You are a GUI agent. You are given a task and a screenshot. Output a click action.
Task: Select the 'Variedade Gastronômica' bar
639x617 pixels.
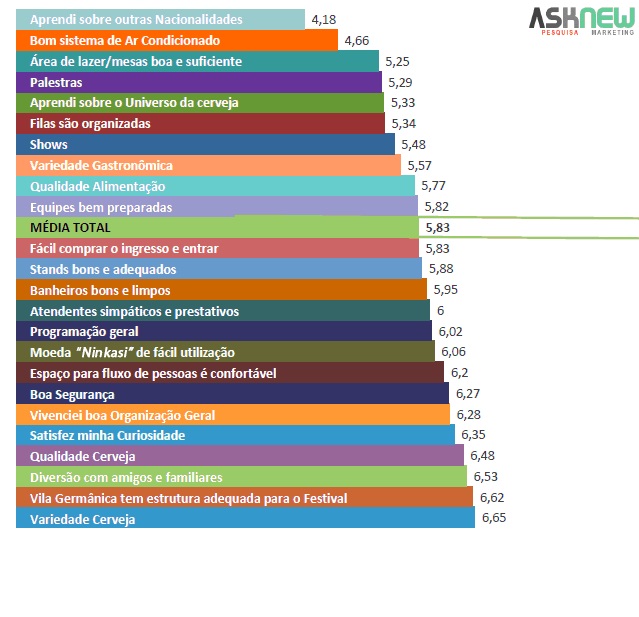click(210, 165)
